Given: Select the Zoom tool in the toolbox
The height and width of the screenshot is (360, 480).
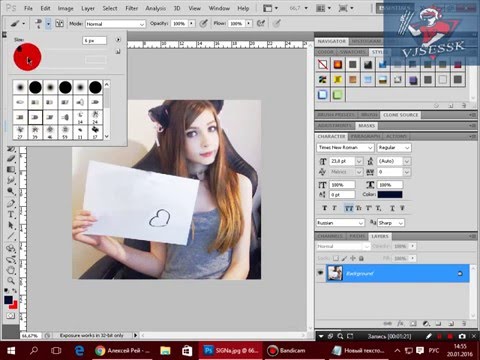Looking at the screenshot, I should [11, 281].
